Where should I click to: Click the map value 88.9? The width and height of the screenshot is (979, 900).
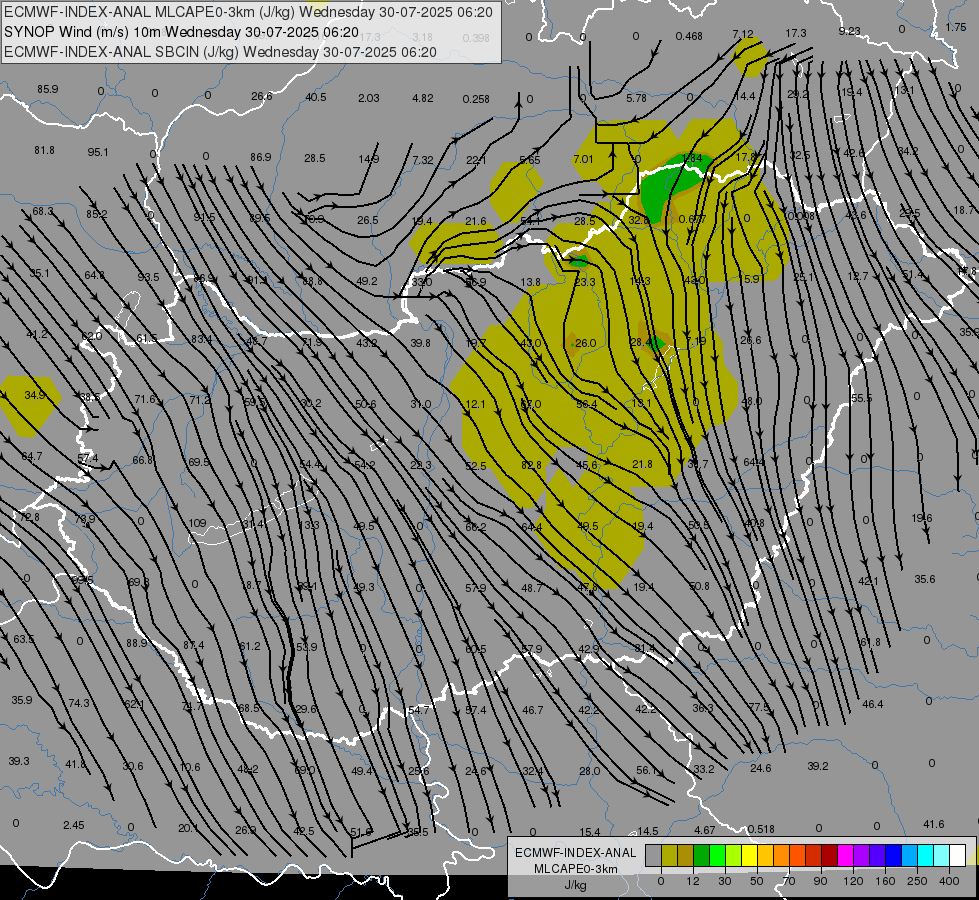tap(137, 643)
